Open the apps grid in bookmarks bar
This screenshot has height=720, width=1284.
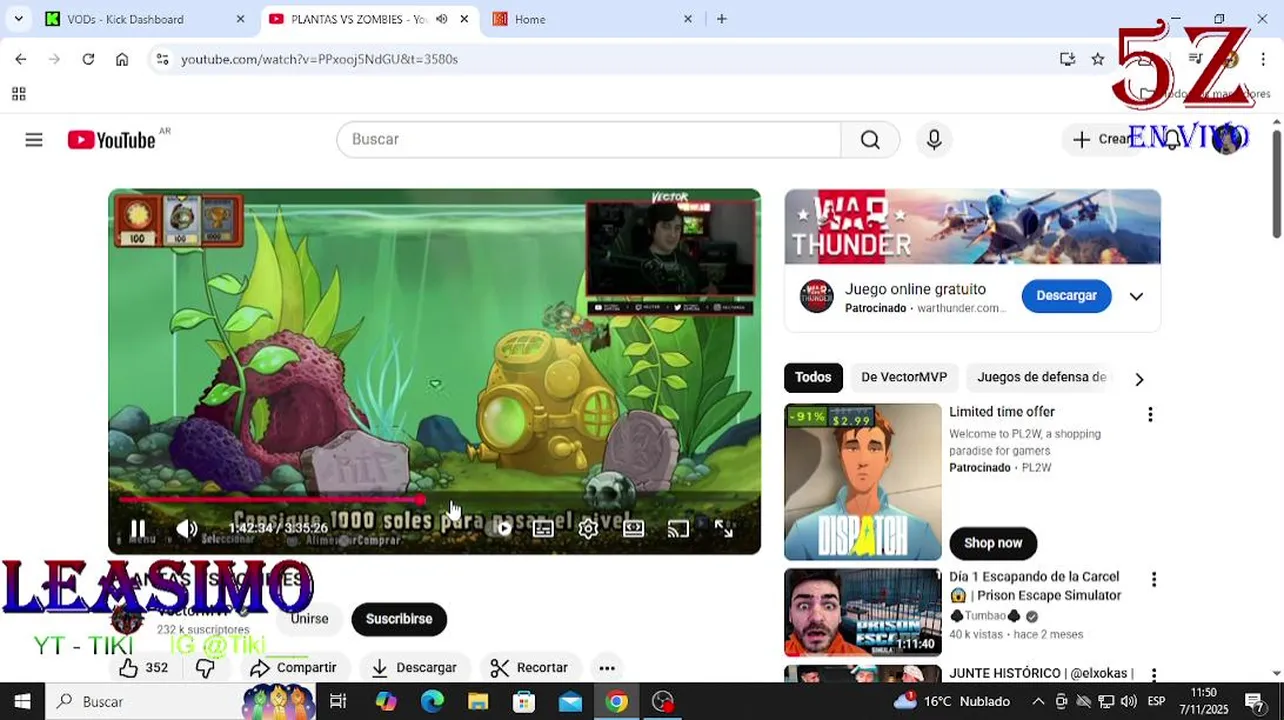pos(18,94)
